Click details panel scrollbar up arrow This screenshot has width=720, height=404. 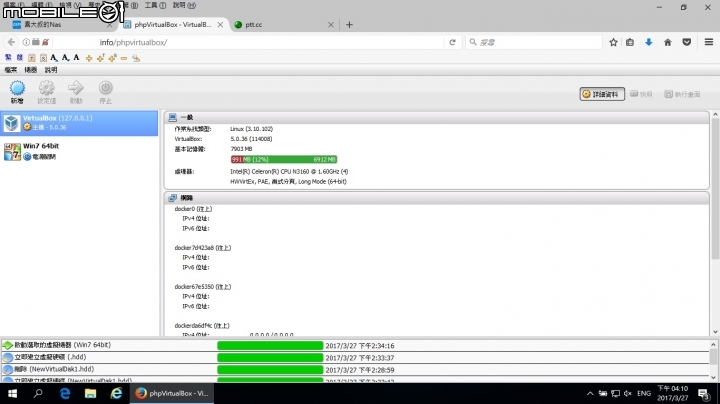715,114
